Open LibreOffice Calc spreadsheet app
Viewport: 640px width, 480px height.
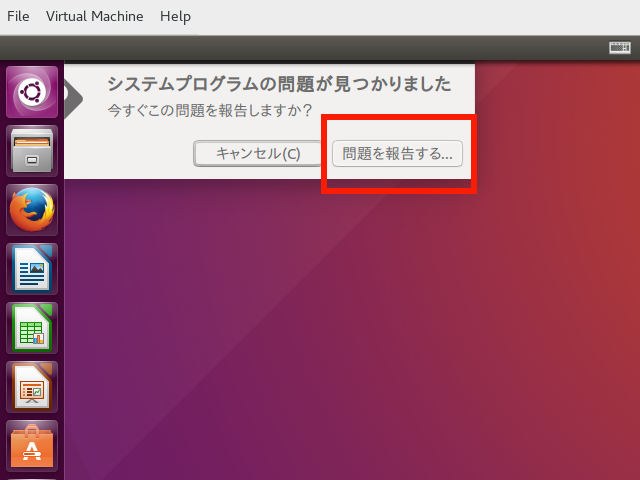tap(32, 328)
